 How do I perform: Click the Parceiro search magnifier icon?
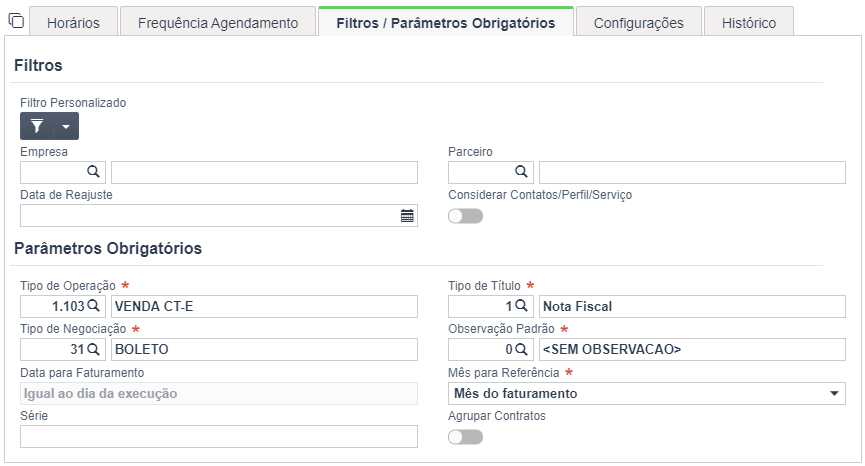[521, 172]
